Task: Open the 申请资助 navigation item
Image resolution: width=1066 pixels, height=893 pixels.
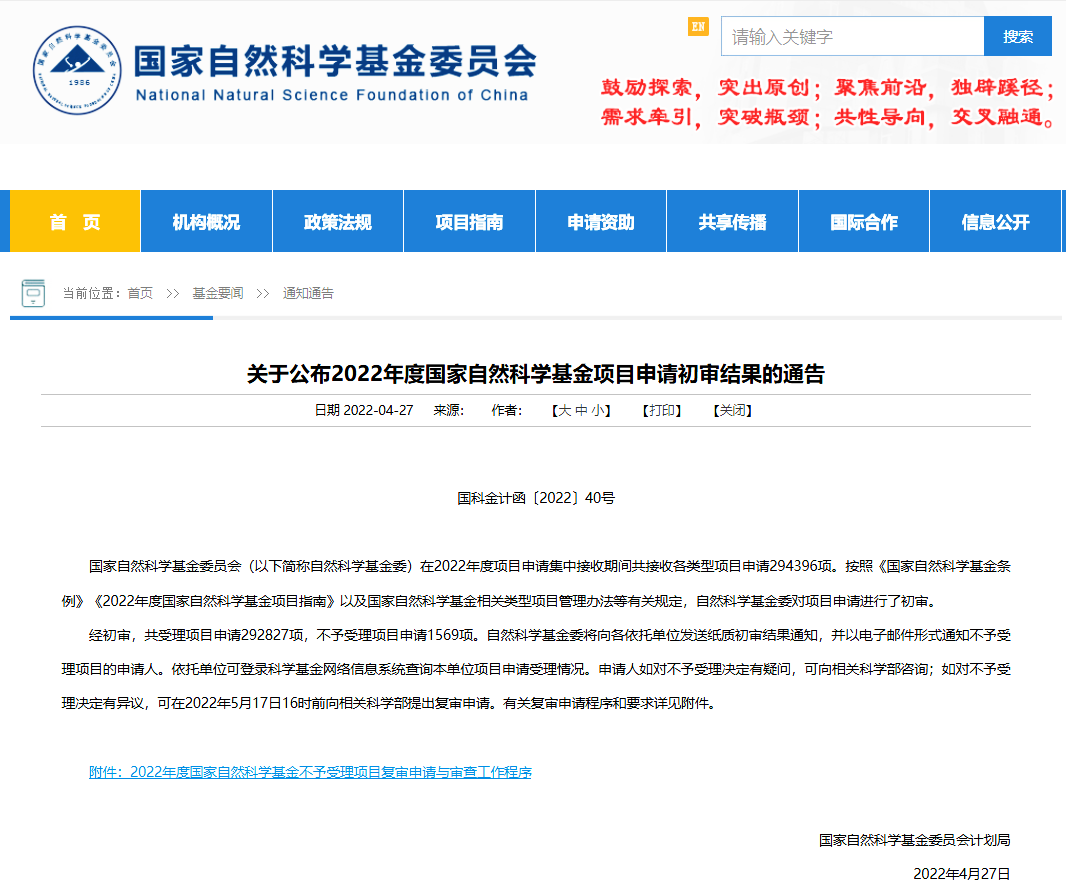Action: coord(601,222)
